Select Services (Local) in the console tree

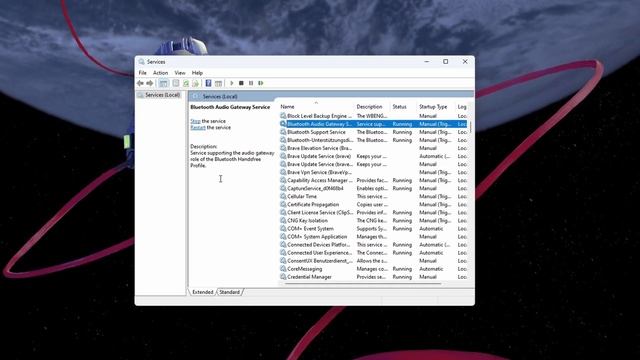(162, 95)
